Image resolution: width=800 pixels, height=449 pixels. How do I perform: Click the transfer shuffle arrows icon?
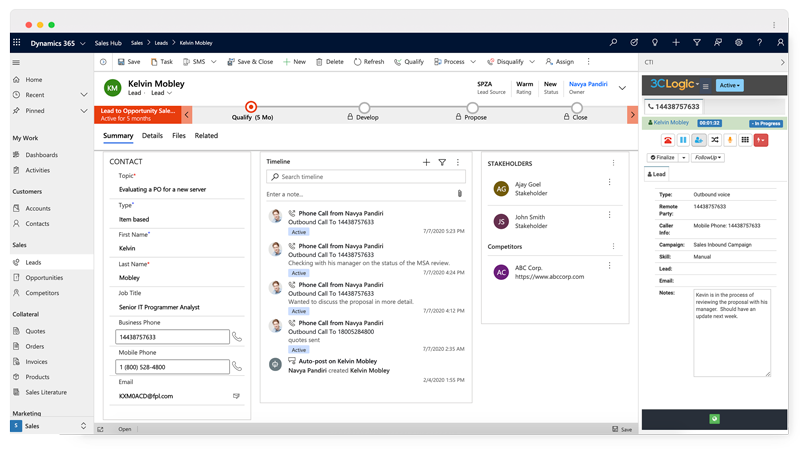(x=715, y=140)
